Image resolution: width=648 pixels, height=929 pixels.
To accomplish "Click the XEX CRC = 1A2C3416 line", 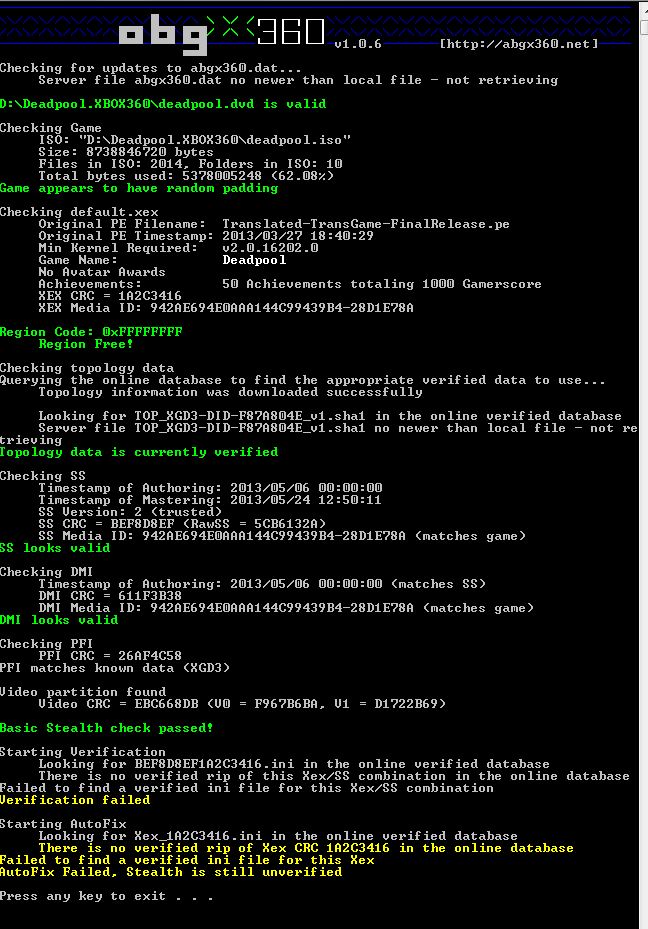I will point(110,296).
